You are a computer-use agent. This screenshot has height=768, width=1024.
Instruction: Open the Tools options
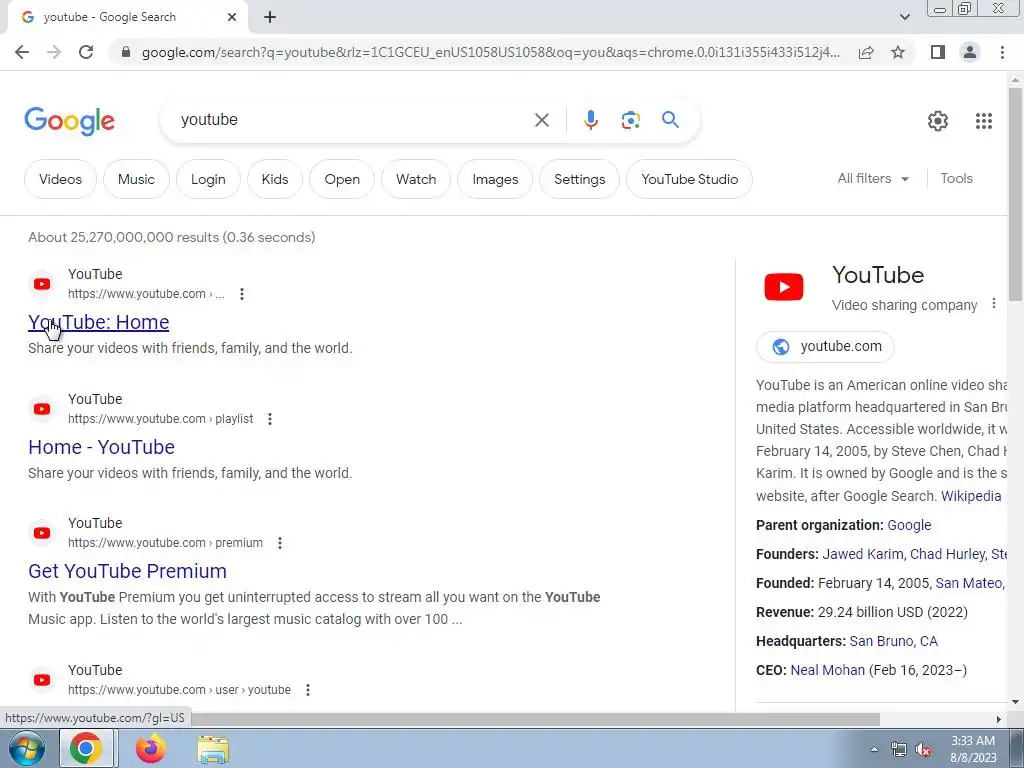(x=956, y=178)
